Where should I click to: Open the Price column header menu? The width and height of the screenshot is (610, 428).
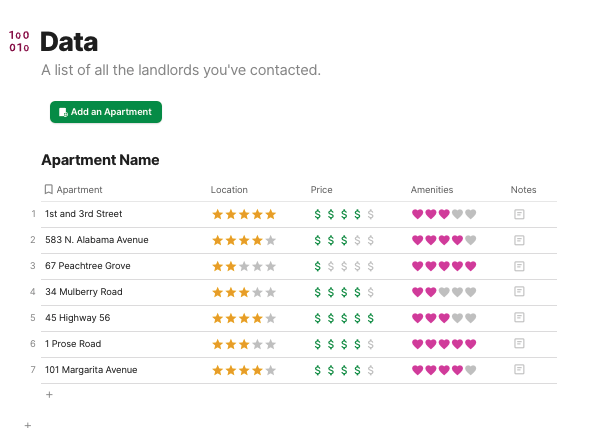pos(322,190)
